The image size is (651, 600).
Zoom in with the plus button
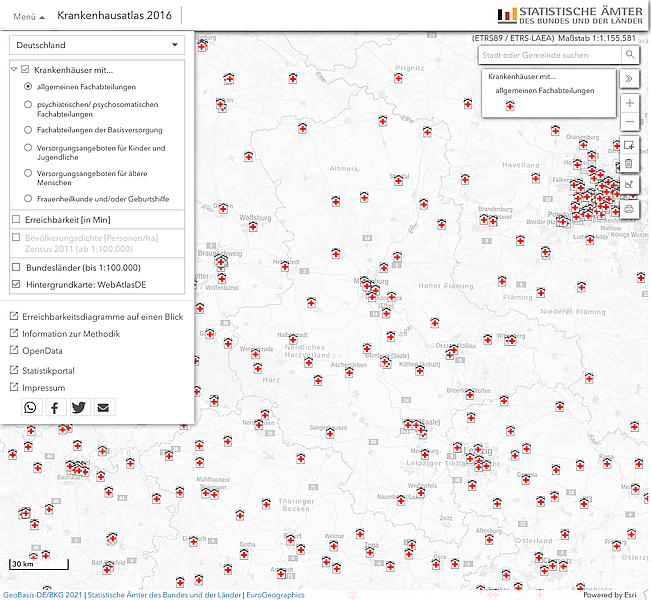(x=629, y=103)
